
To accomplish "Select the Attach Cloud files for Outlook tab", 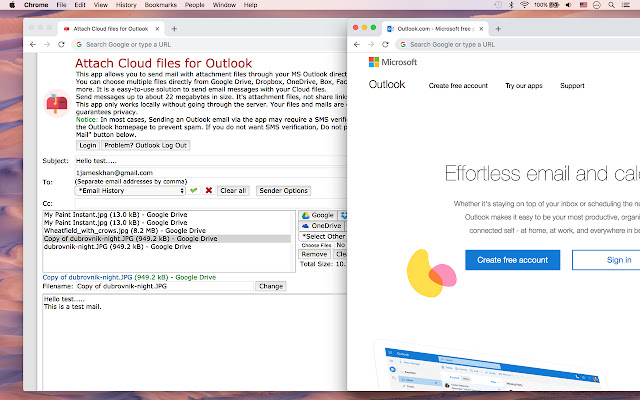I will click(111, 29).
